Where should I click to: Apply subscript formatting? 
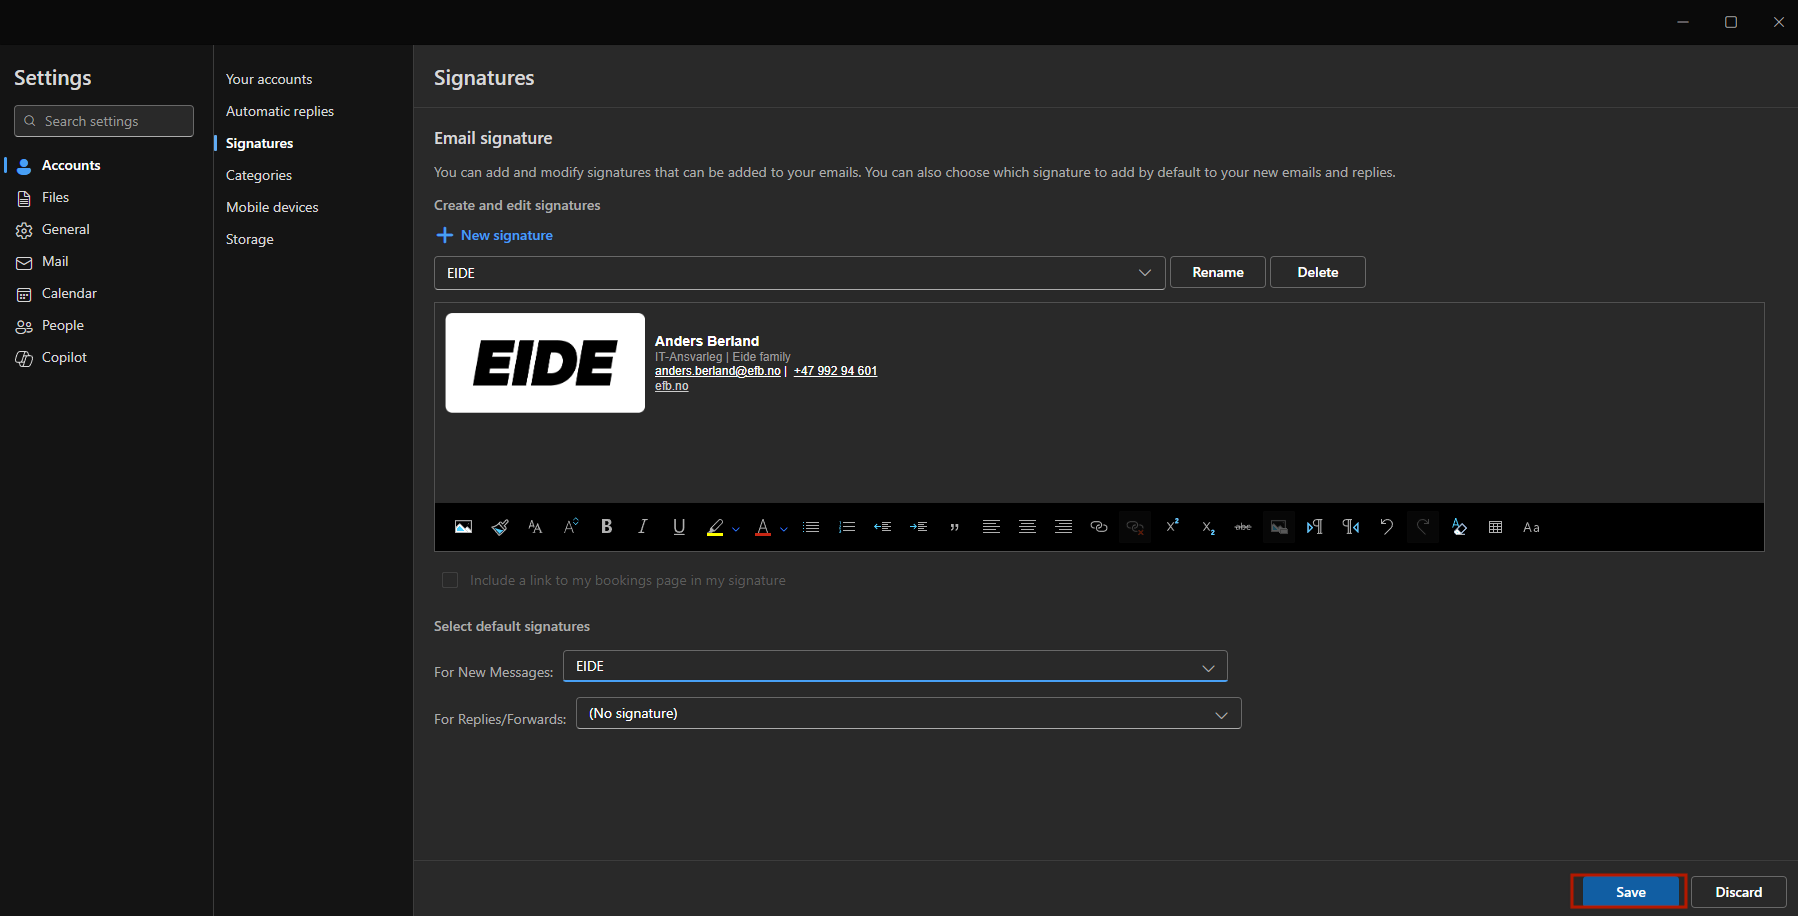pos(1208,527)
